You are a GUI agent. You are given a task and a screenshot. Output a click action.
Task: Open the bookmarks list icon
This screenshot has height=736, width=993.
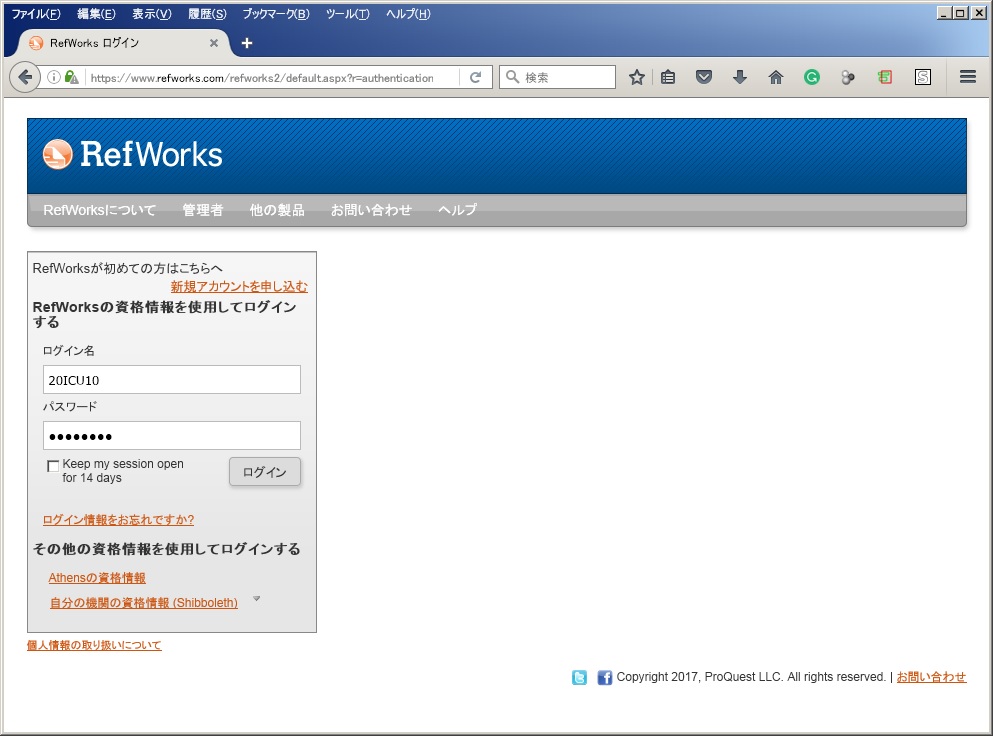click(x=667, y=77)
